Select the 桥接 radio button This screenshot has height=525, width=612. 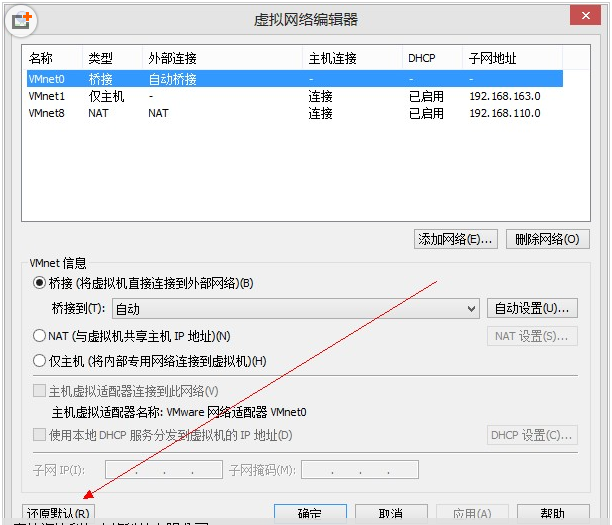[40, 283]
